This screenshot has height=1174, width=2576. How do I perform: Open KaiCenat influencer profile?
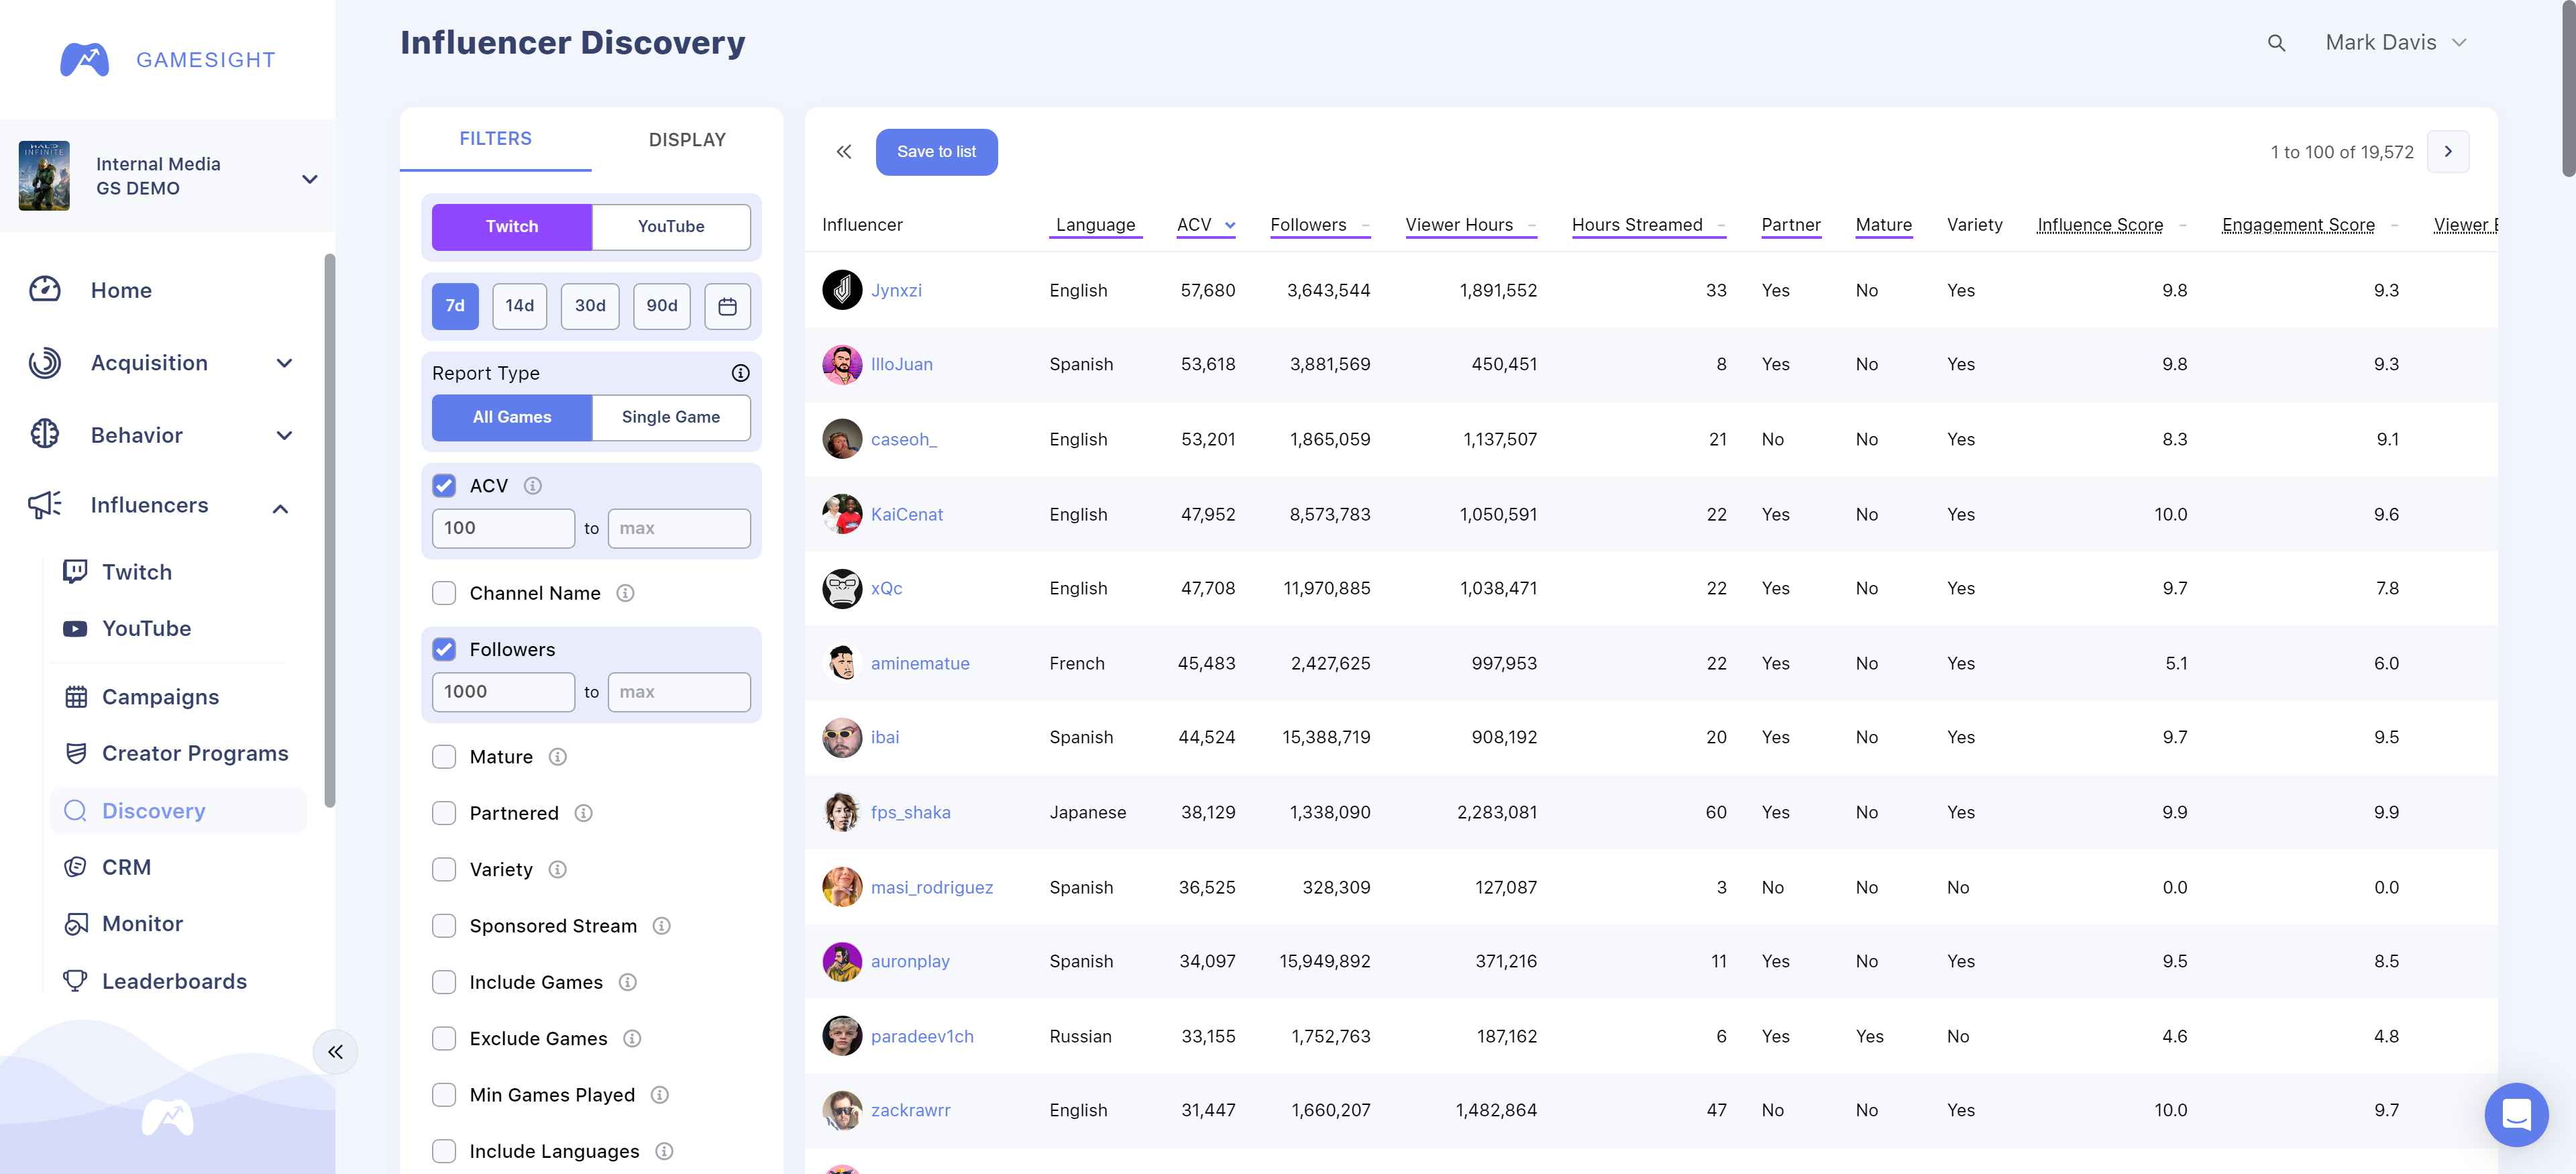click(x=907, y=514)
